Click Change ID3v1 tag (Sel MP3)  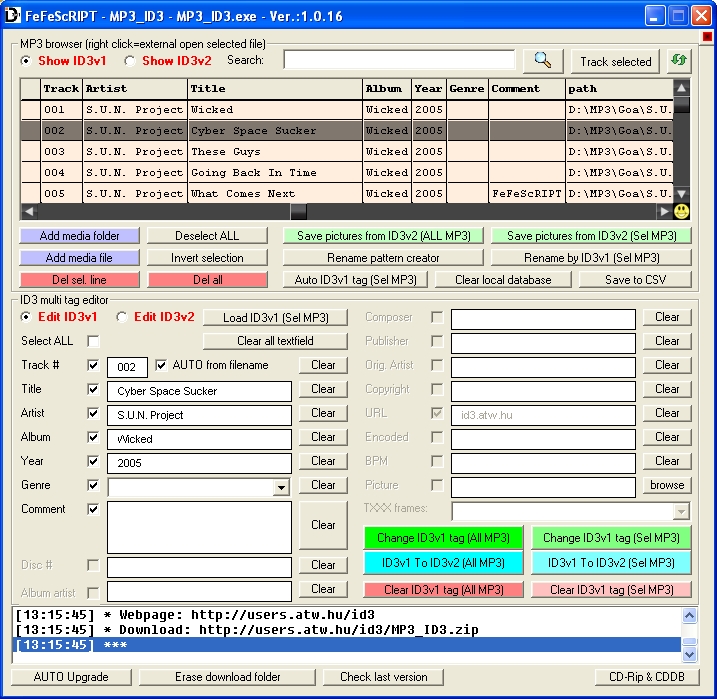(611, 538)
